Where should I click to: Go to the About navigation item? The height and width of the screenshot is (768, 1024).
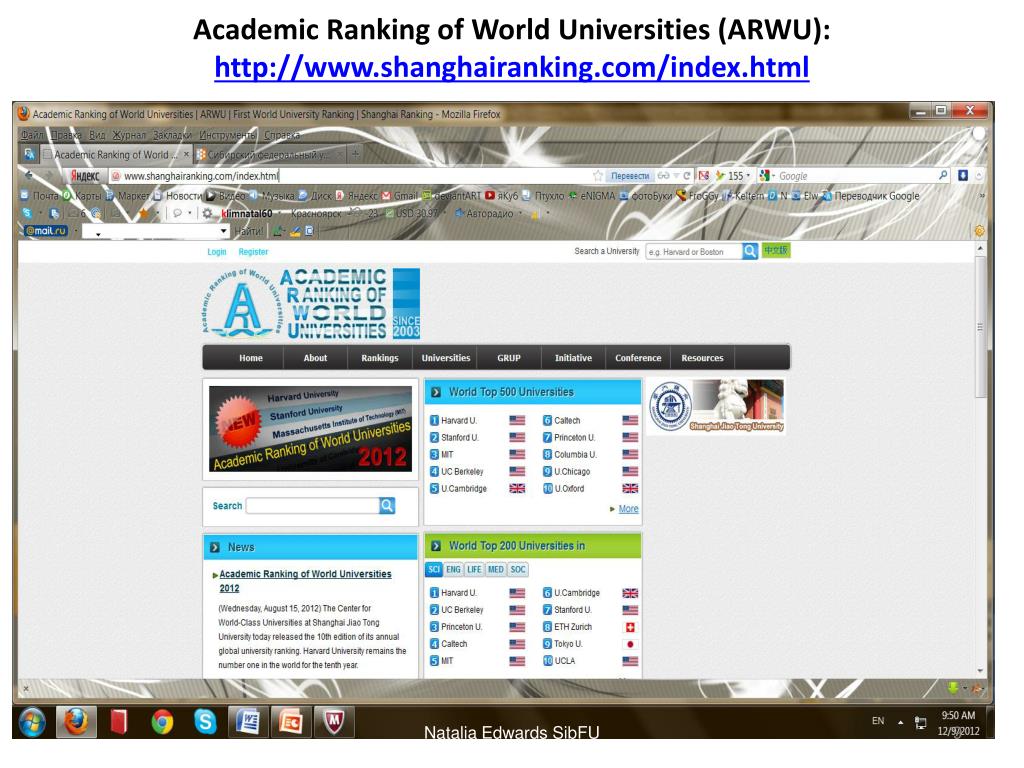(x=315, y=358)
